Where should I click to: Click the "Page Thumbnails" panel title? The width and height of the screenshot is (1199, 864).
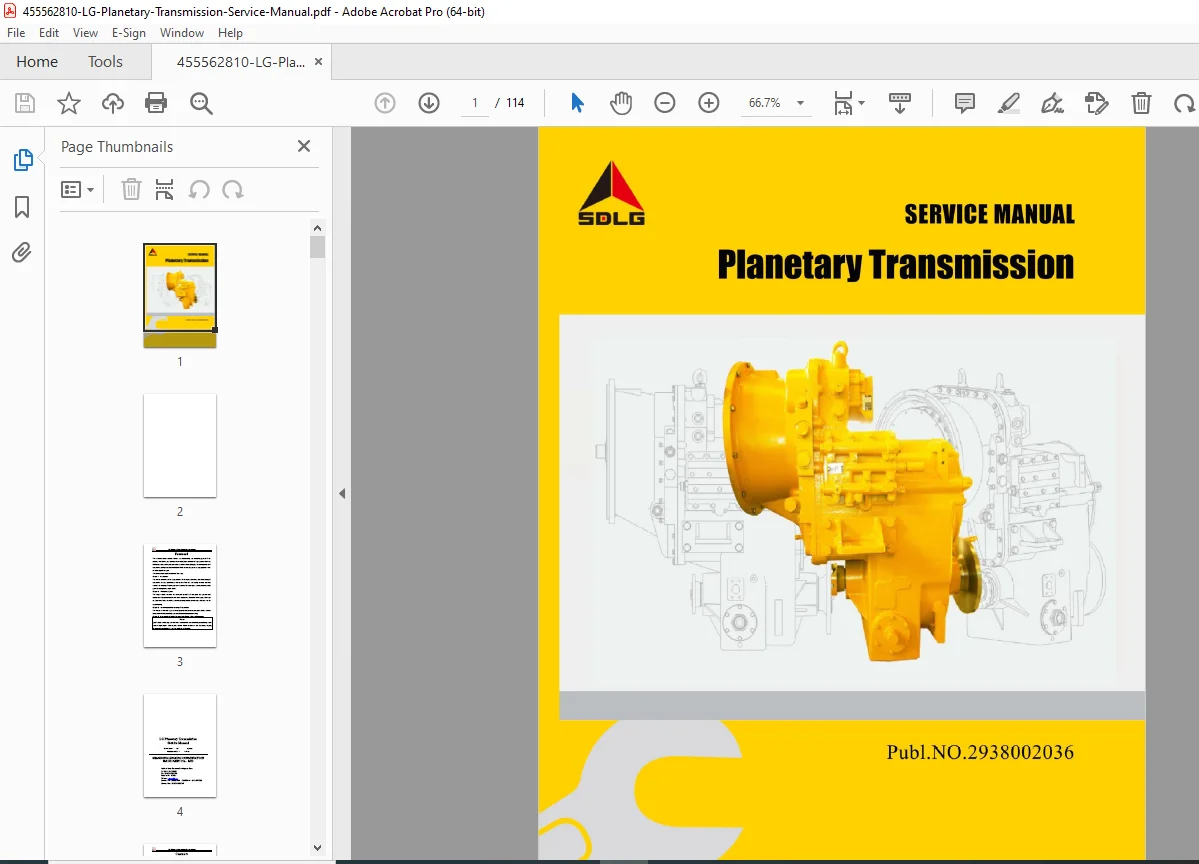117,147
